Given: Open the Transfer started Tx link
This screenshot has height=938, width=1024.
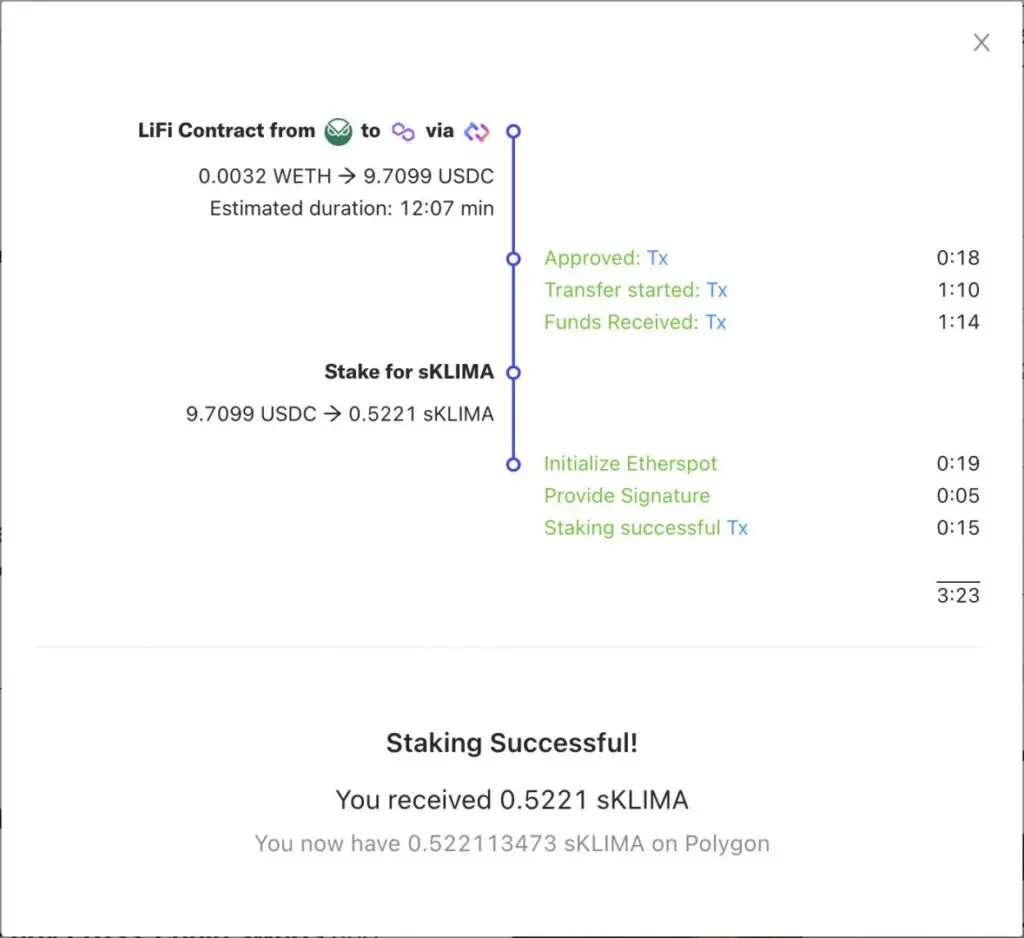Looking at the screenshot, I should coord(716,290).
